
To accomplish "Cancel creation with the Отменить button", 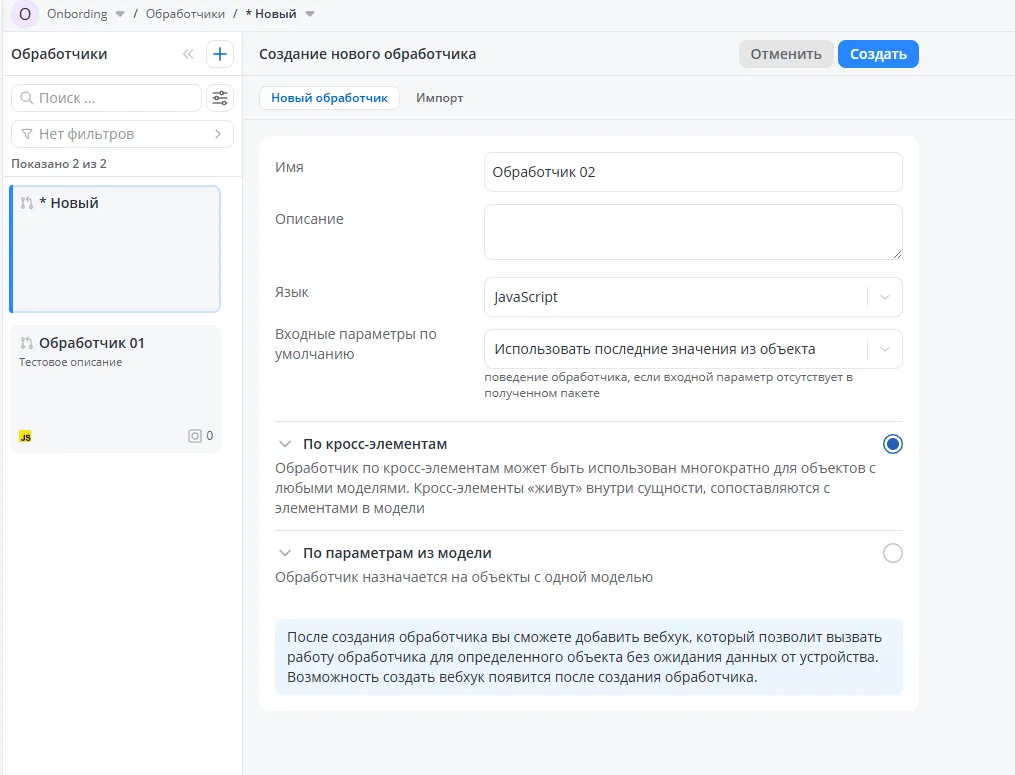I will [x=786, y=54].
